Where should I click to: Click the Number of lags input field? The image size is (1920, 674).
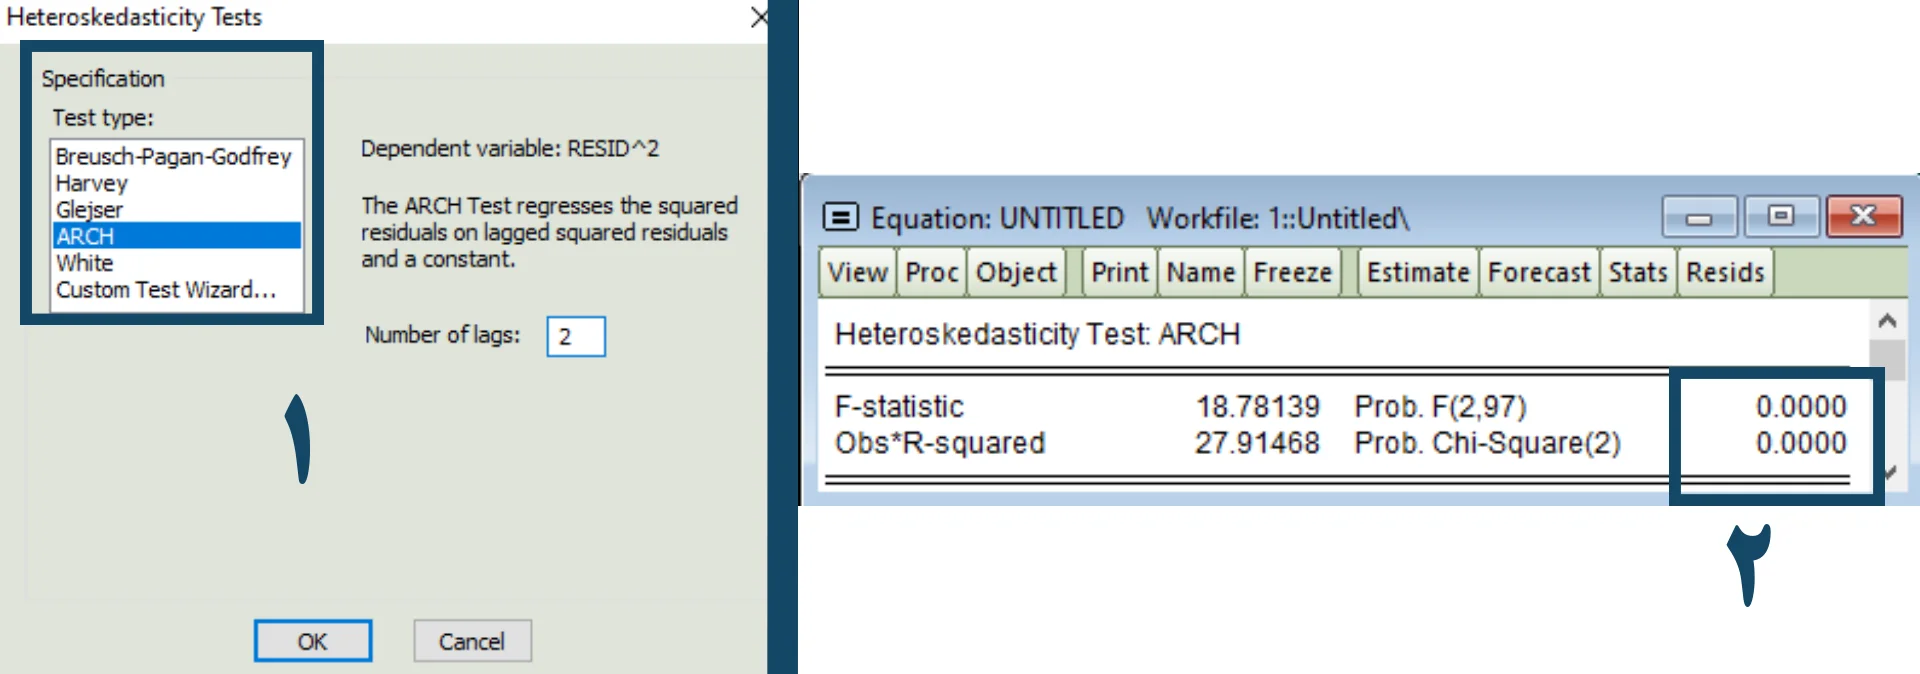[x=576, y=336]
